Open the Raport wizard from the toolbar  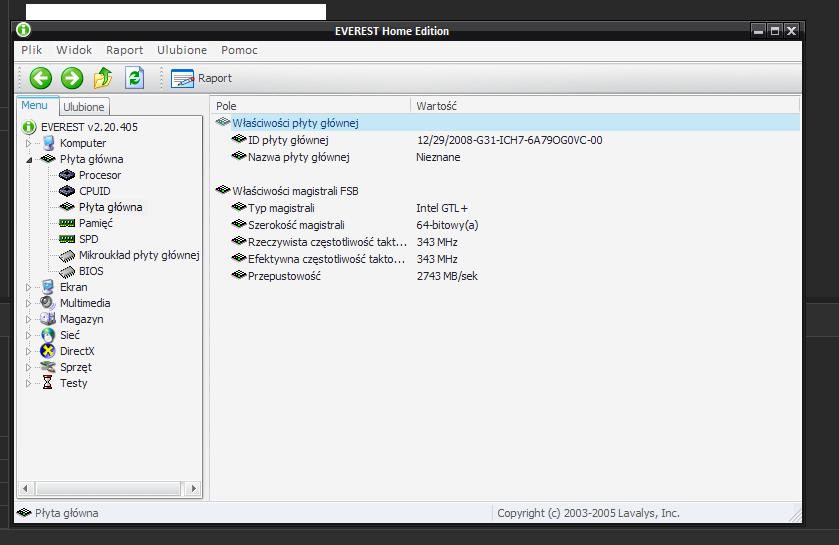click(202, 78)
